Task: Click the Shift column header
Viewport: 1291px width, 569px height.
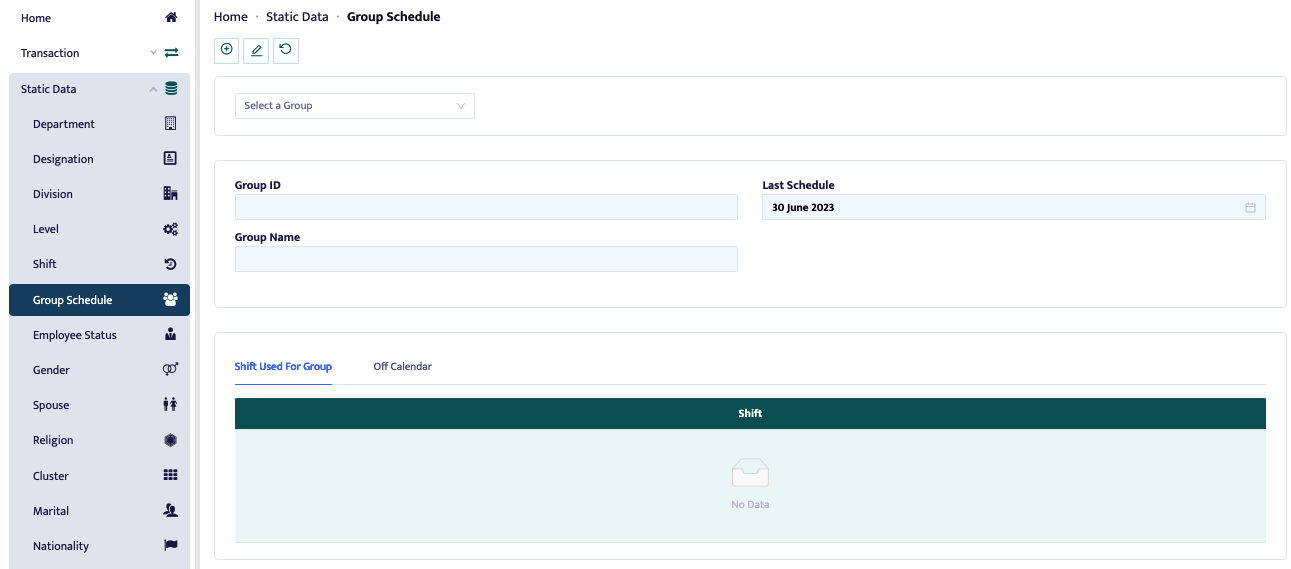Action: 750,414
